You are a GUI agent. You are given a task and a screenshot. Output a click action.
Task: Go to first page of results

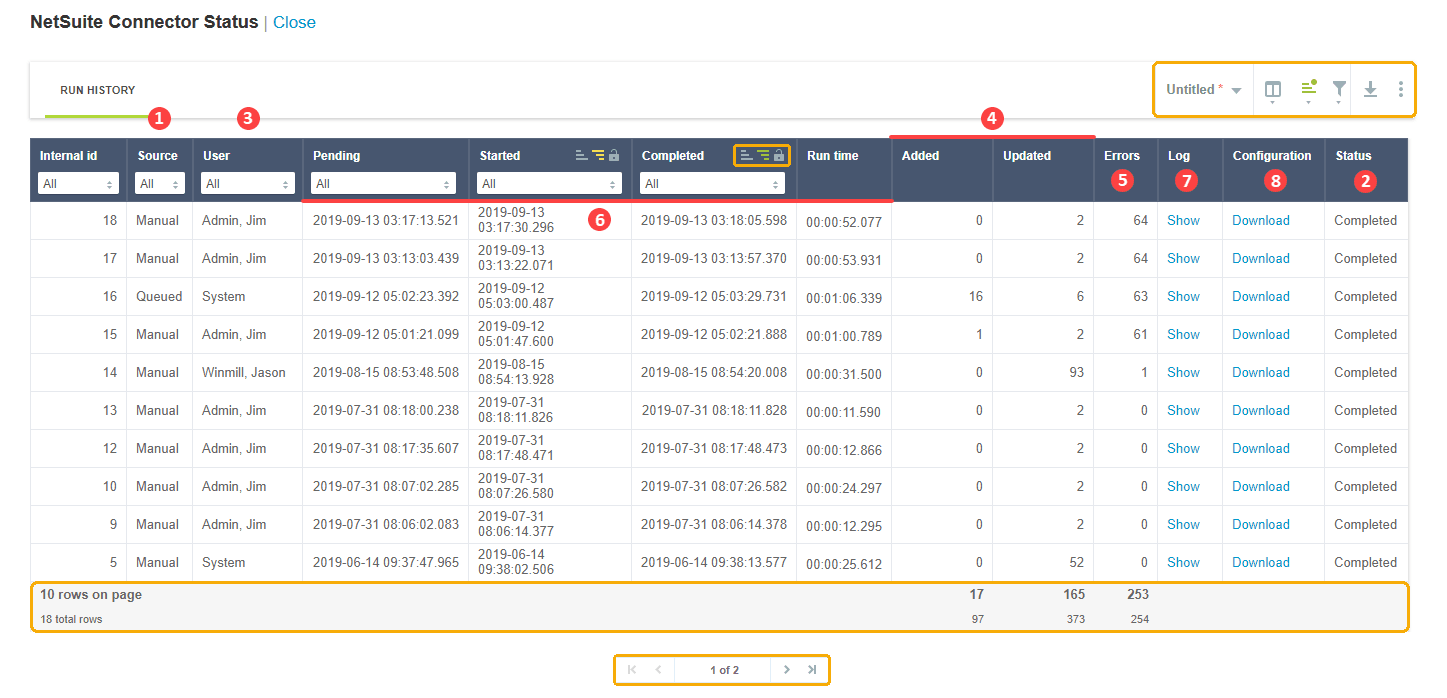[x=632, y=669]
